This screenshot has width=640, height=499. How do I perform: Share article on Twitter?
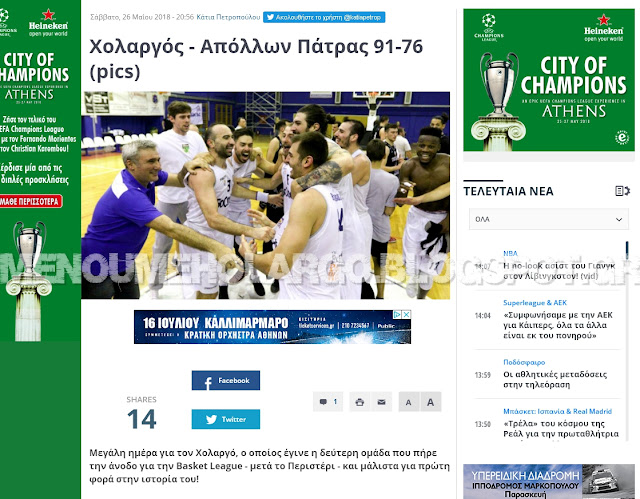226,419
